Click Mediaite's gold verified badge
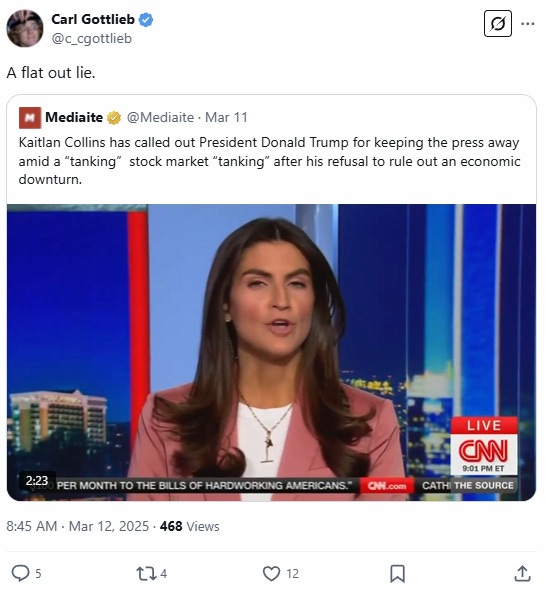 (x=114, y=118)
